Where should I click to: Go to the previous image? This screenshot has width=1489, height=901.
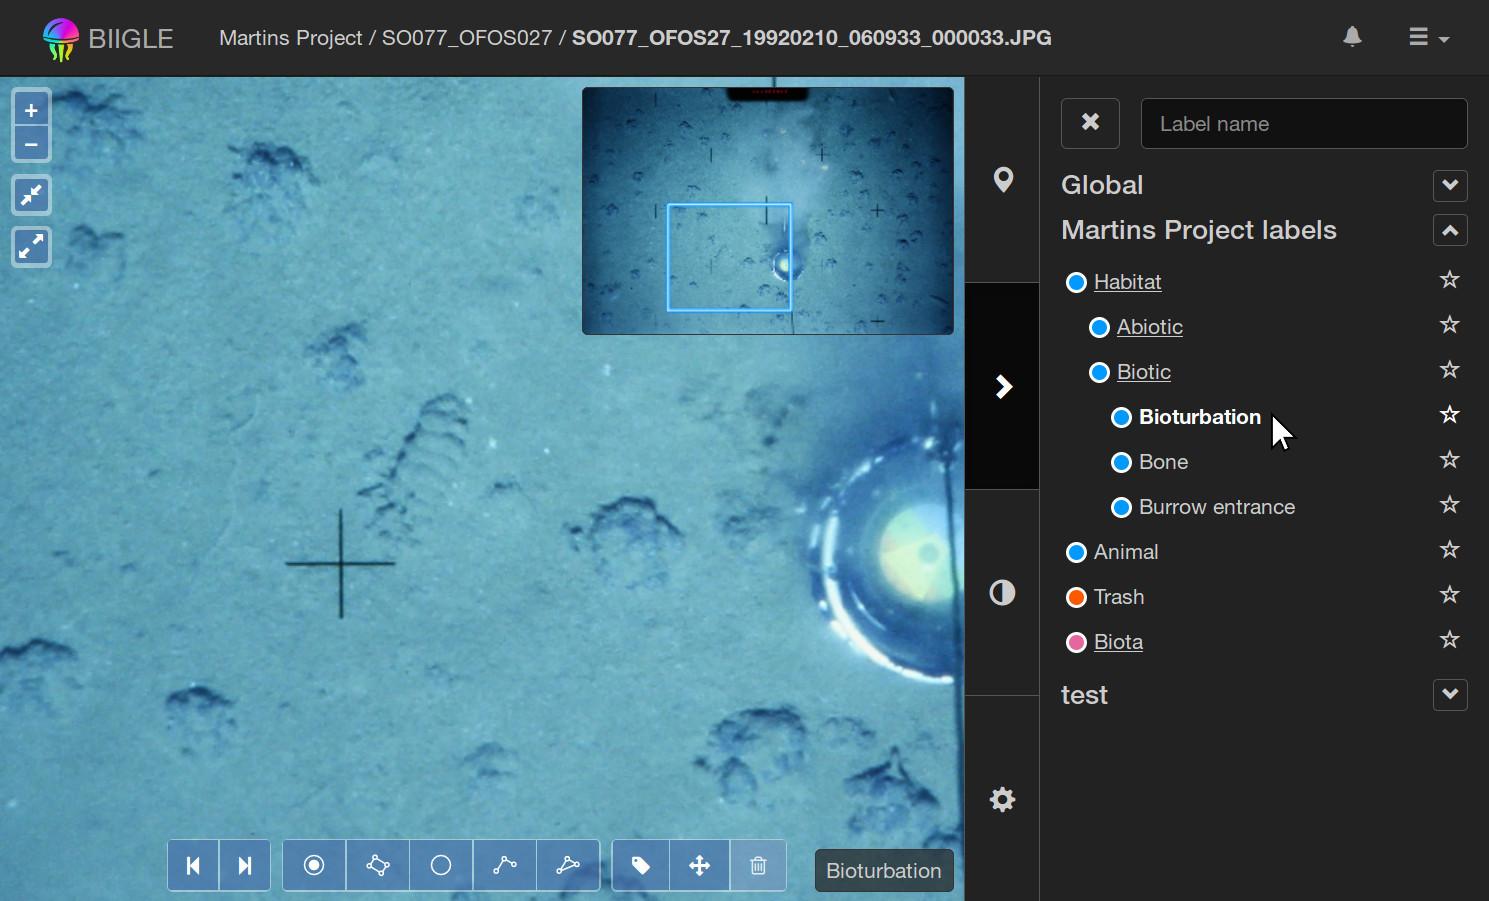(193, 866)
